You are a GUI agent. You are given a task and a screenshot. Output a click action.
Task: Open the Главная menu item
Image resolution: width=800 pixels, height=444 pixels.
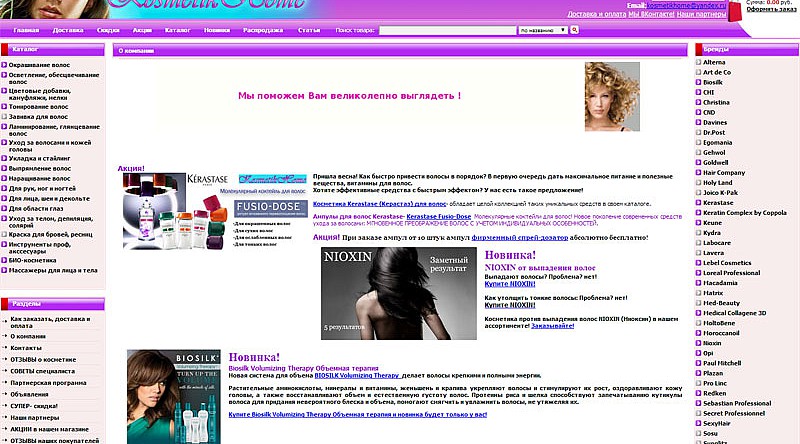[x=27, y=31]
